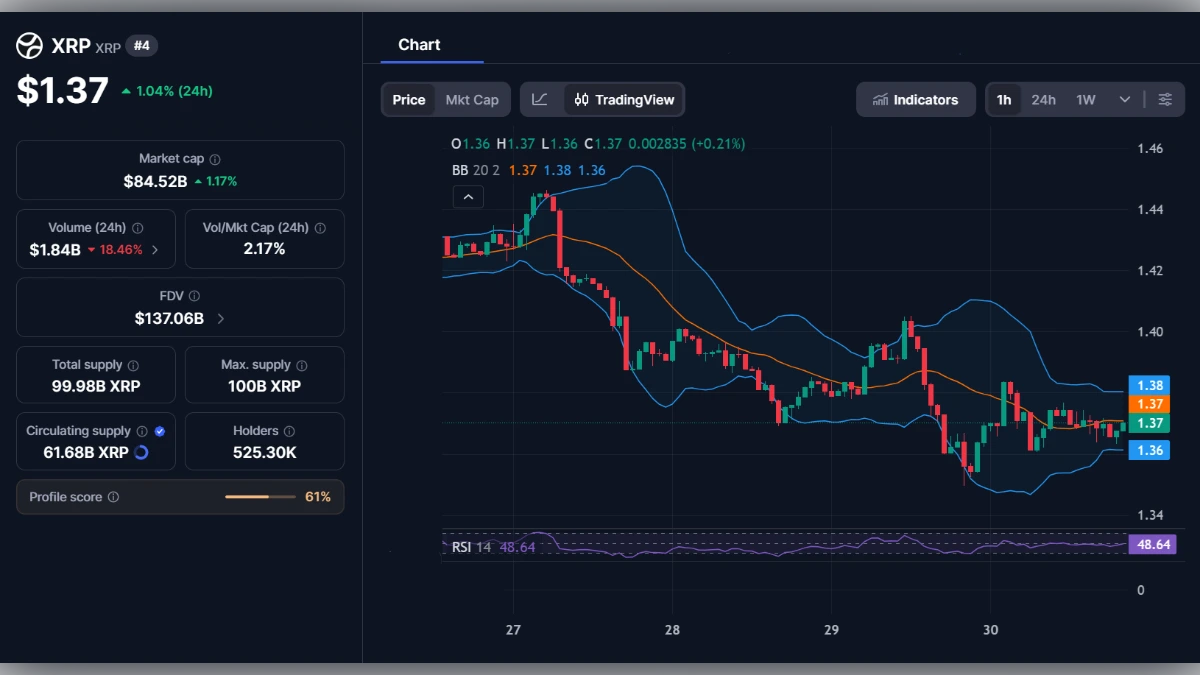Click the 18.46% volume change text
1200x675 pixels.
pos(121,250)
